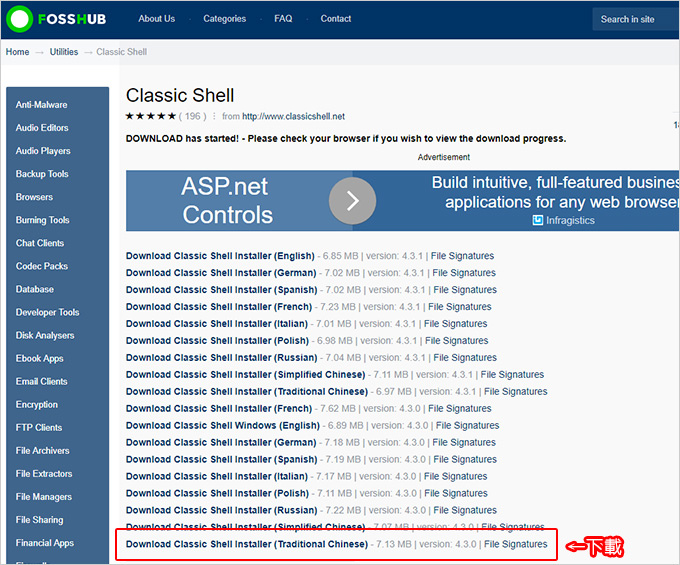The height and width of the screenshot is (565, 680).
Task: Download Traditional Chinese installer 7.13 MB
Action: pos(247,544)
